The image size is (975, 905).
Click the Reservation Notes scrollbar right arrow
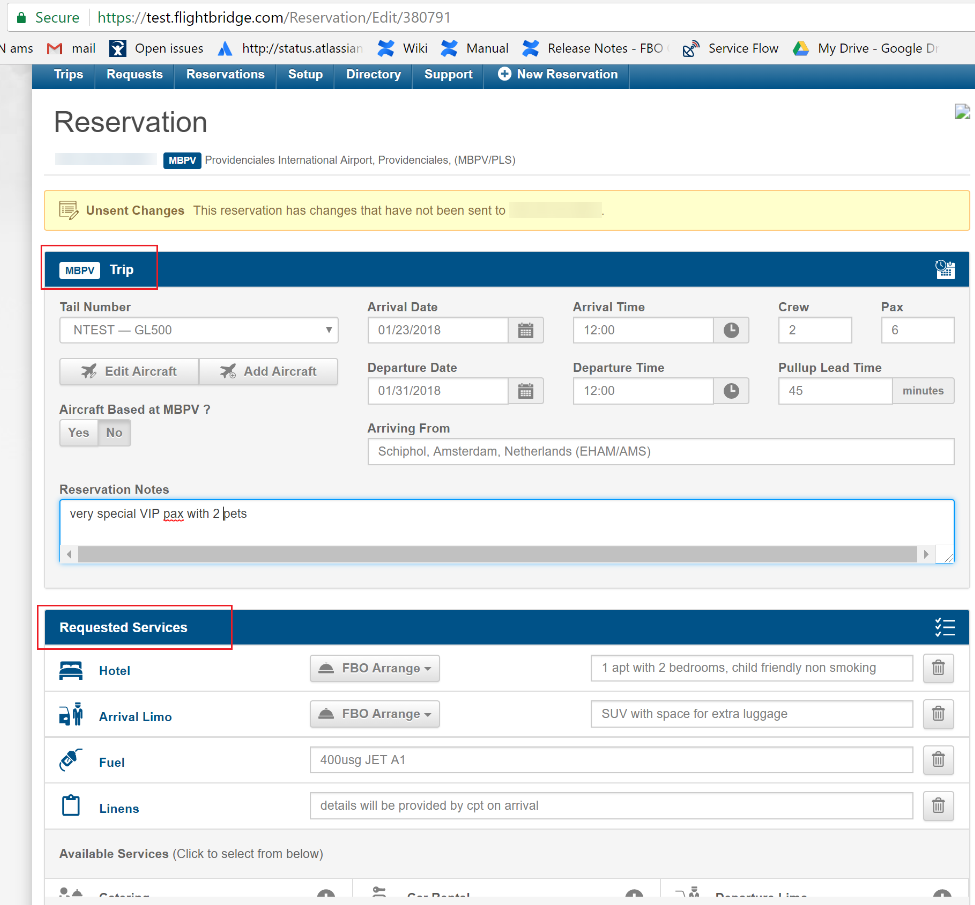926,554
